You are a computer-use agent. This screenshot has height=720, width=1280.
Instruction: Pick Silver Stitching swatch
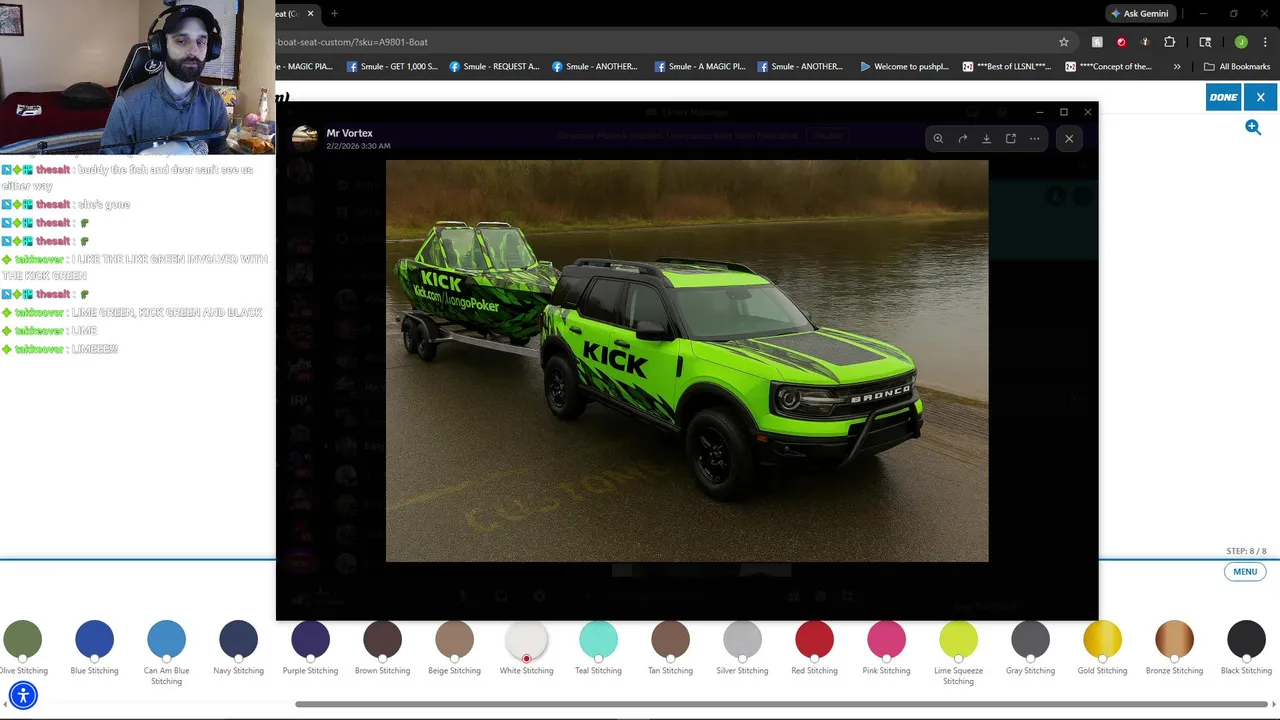click(742, 639)
